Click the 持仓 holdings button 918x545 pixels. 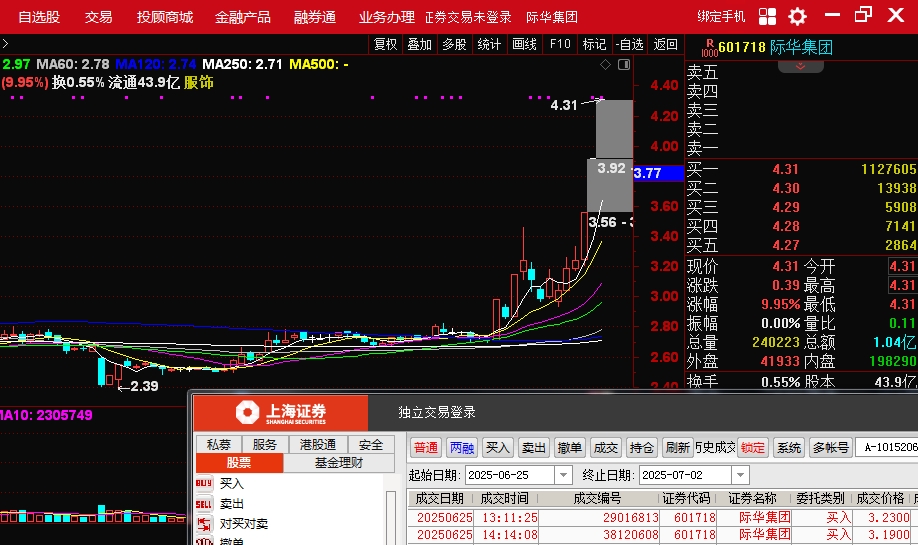click(642, 447)
